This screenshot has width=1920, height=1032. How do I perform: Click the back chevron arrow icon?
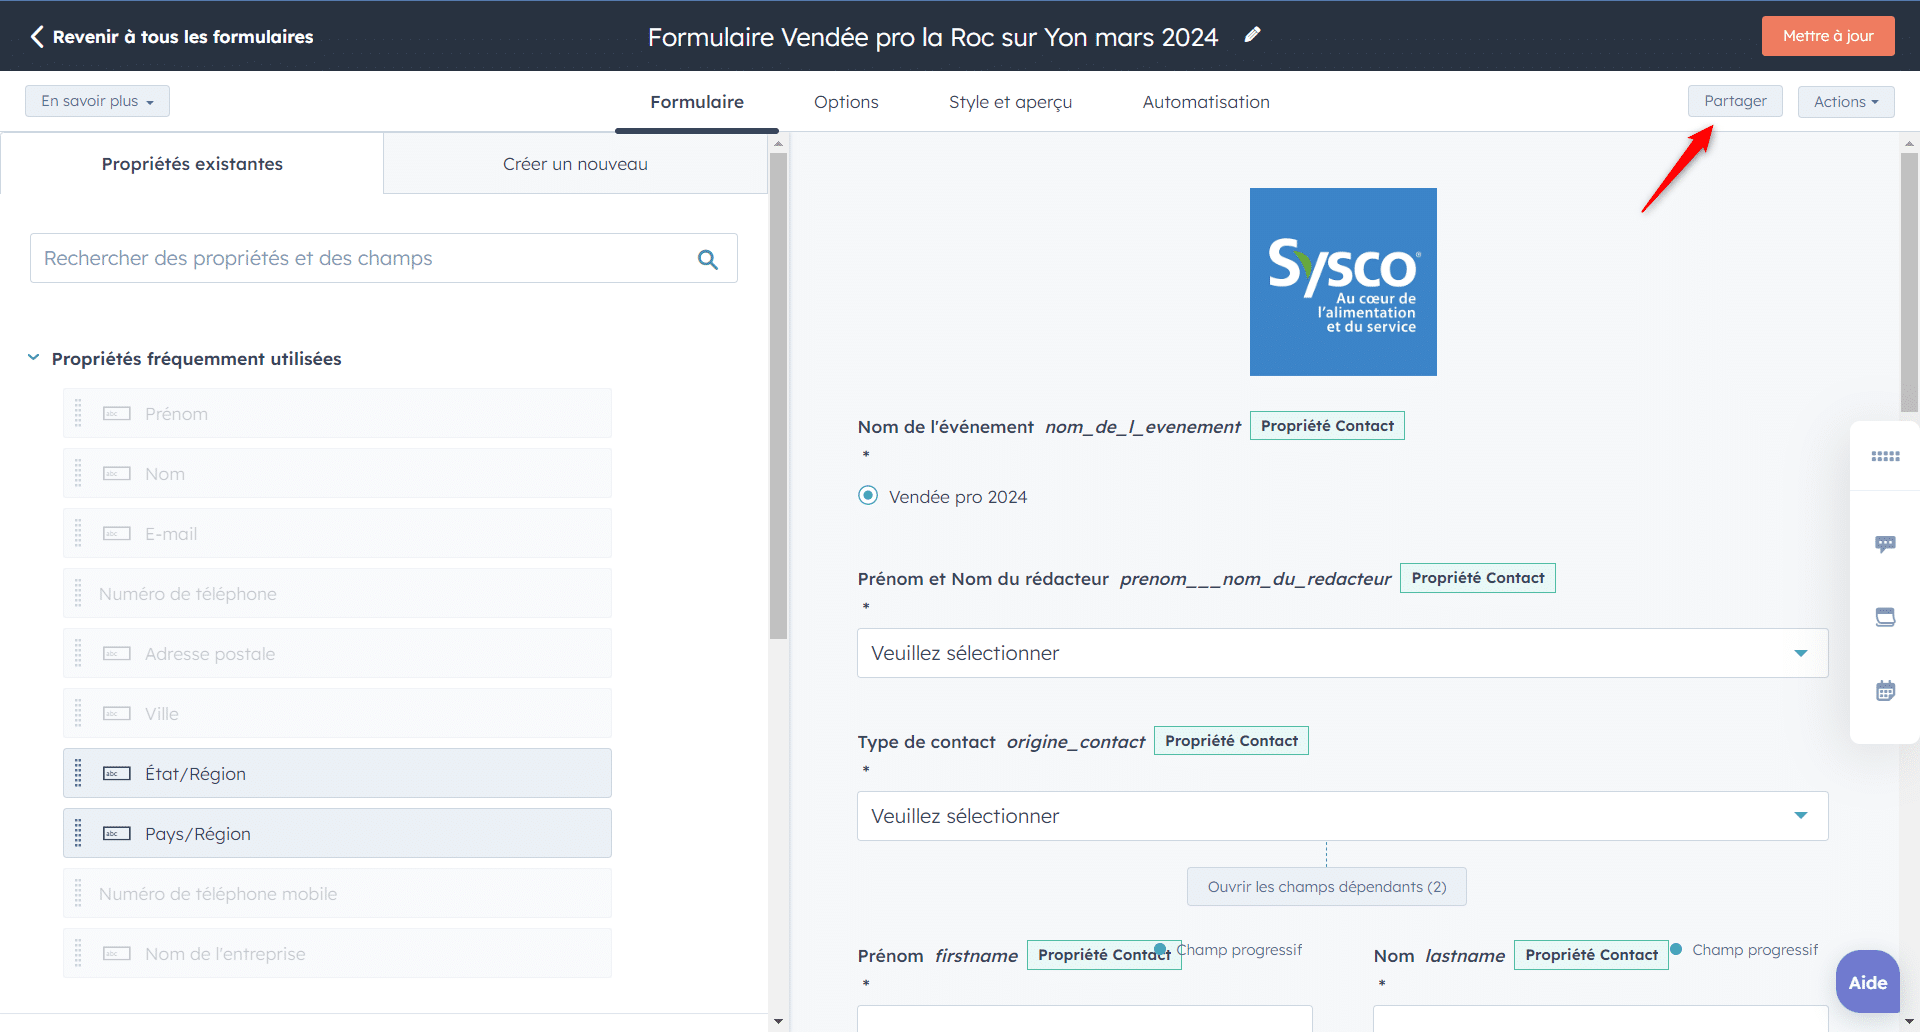click(x=37, y=37)
